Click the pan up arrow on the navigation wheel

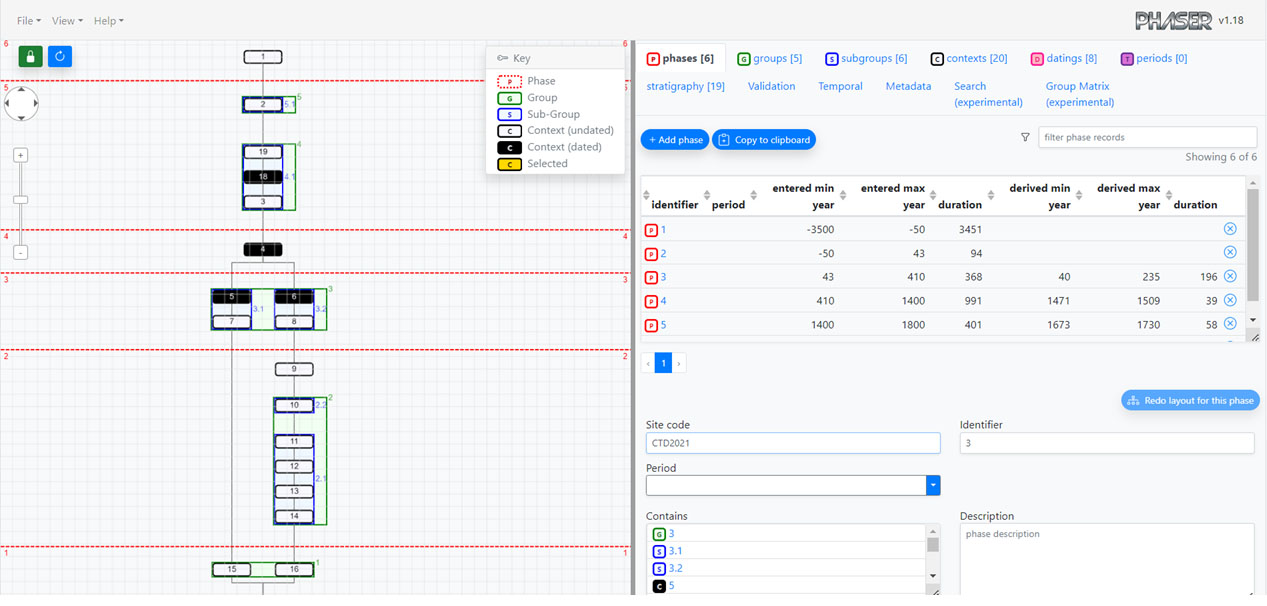[x=21, y=91]
